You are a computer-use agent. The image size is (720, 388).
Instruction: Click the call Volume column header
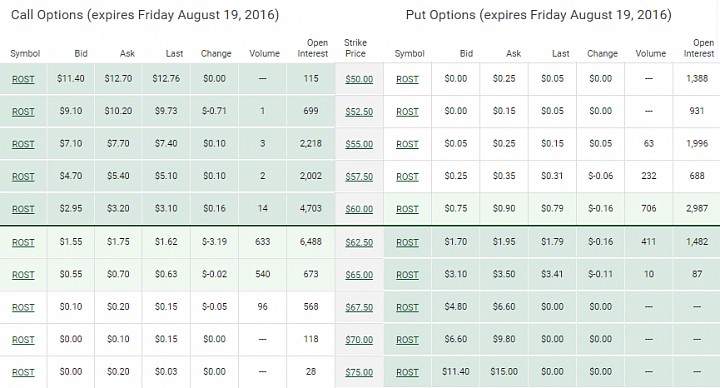tap(264, 54)
